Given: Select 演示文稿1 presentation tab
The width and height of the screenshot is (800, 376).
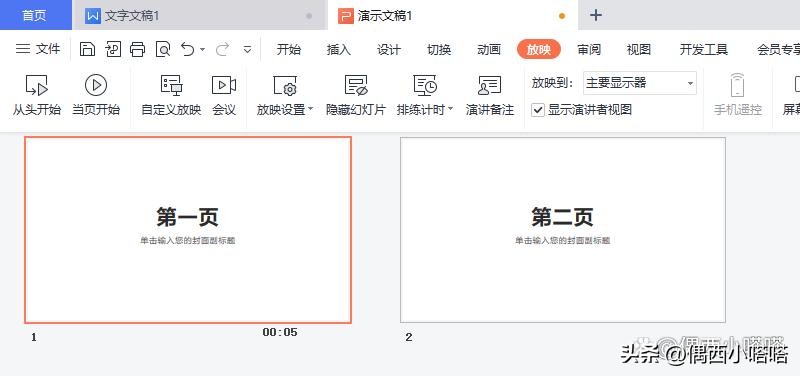Looking at the screenshot, I should pyautogui.click(x=453, y=15).
